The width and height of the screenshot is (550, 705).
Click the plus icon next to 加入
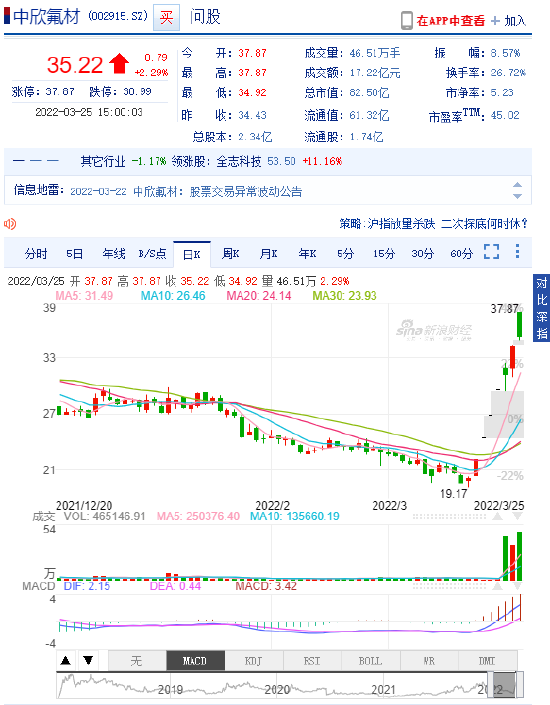(x=495, y=21)
